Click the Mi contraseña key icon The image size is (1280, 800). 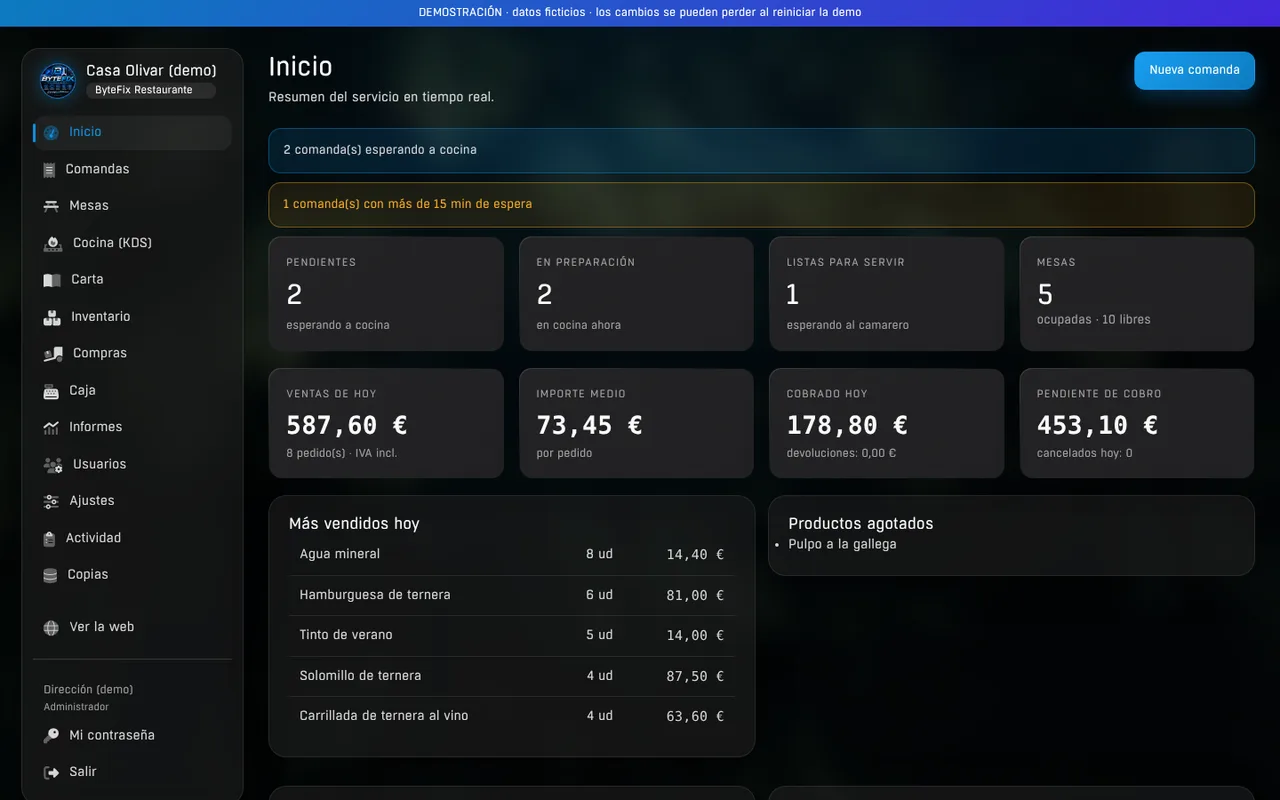[51, 736]
